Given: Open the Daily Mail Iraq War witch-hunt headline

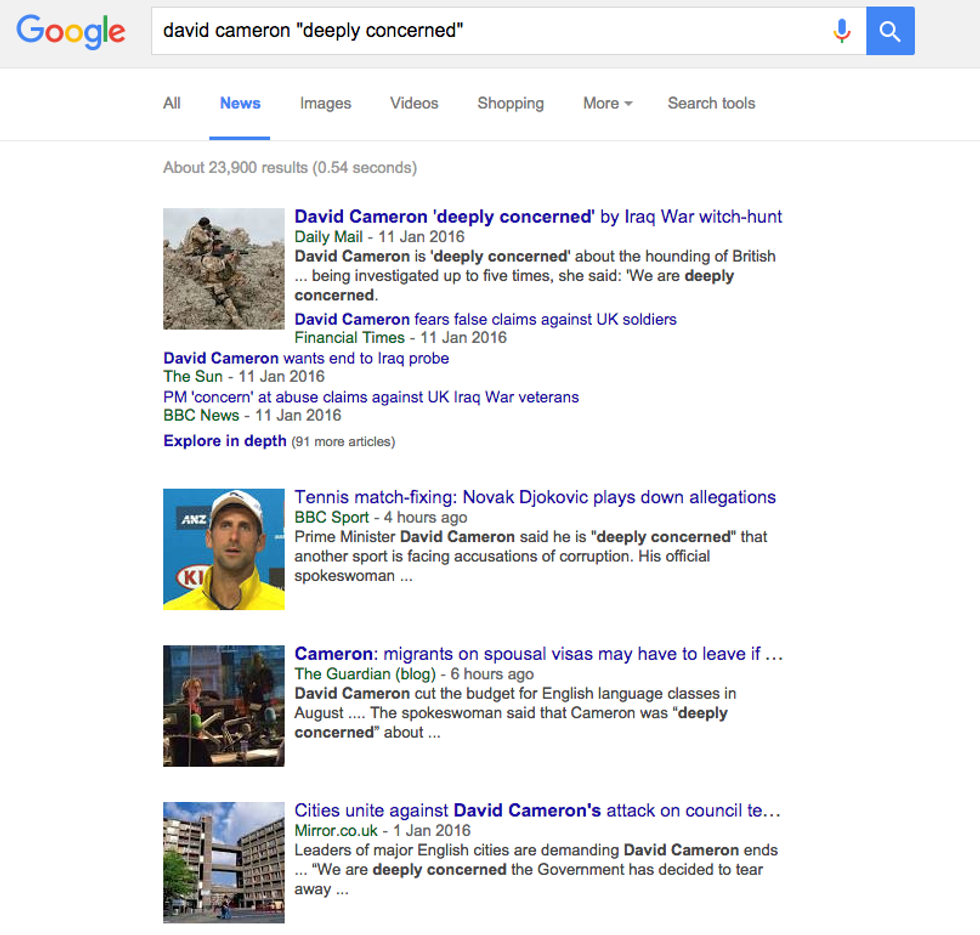Looking at the screenshot, I should pyautogui.click(x=538, y=217).
